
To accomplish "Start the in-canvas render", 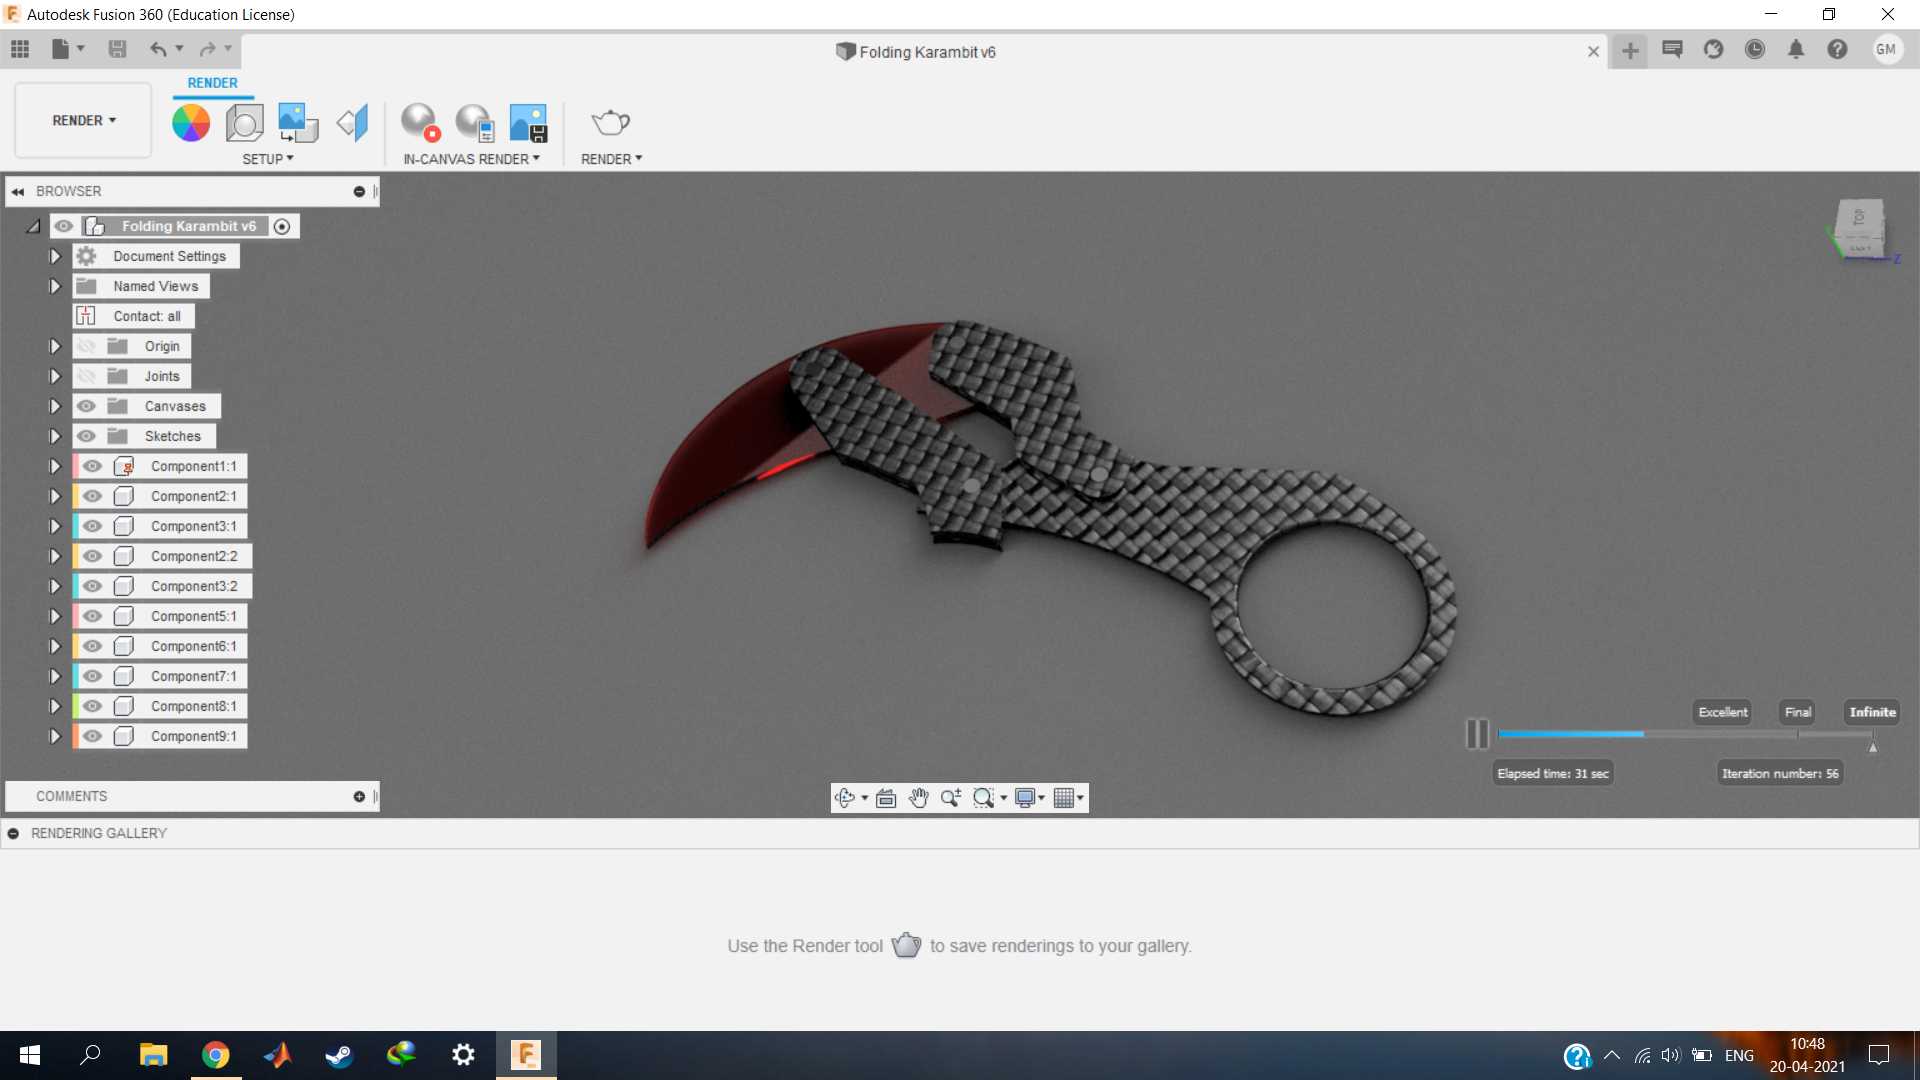I will (420, 123).
